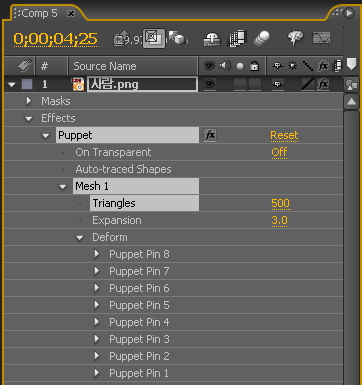Toggle Quality switch for 사람.png layer
Image resolution: width=362 pixels, height=385 pixels.
(307, 84)
